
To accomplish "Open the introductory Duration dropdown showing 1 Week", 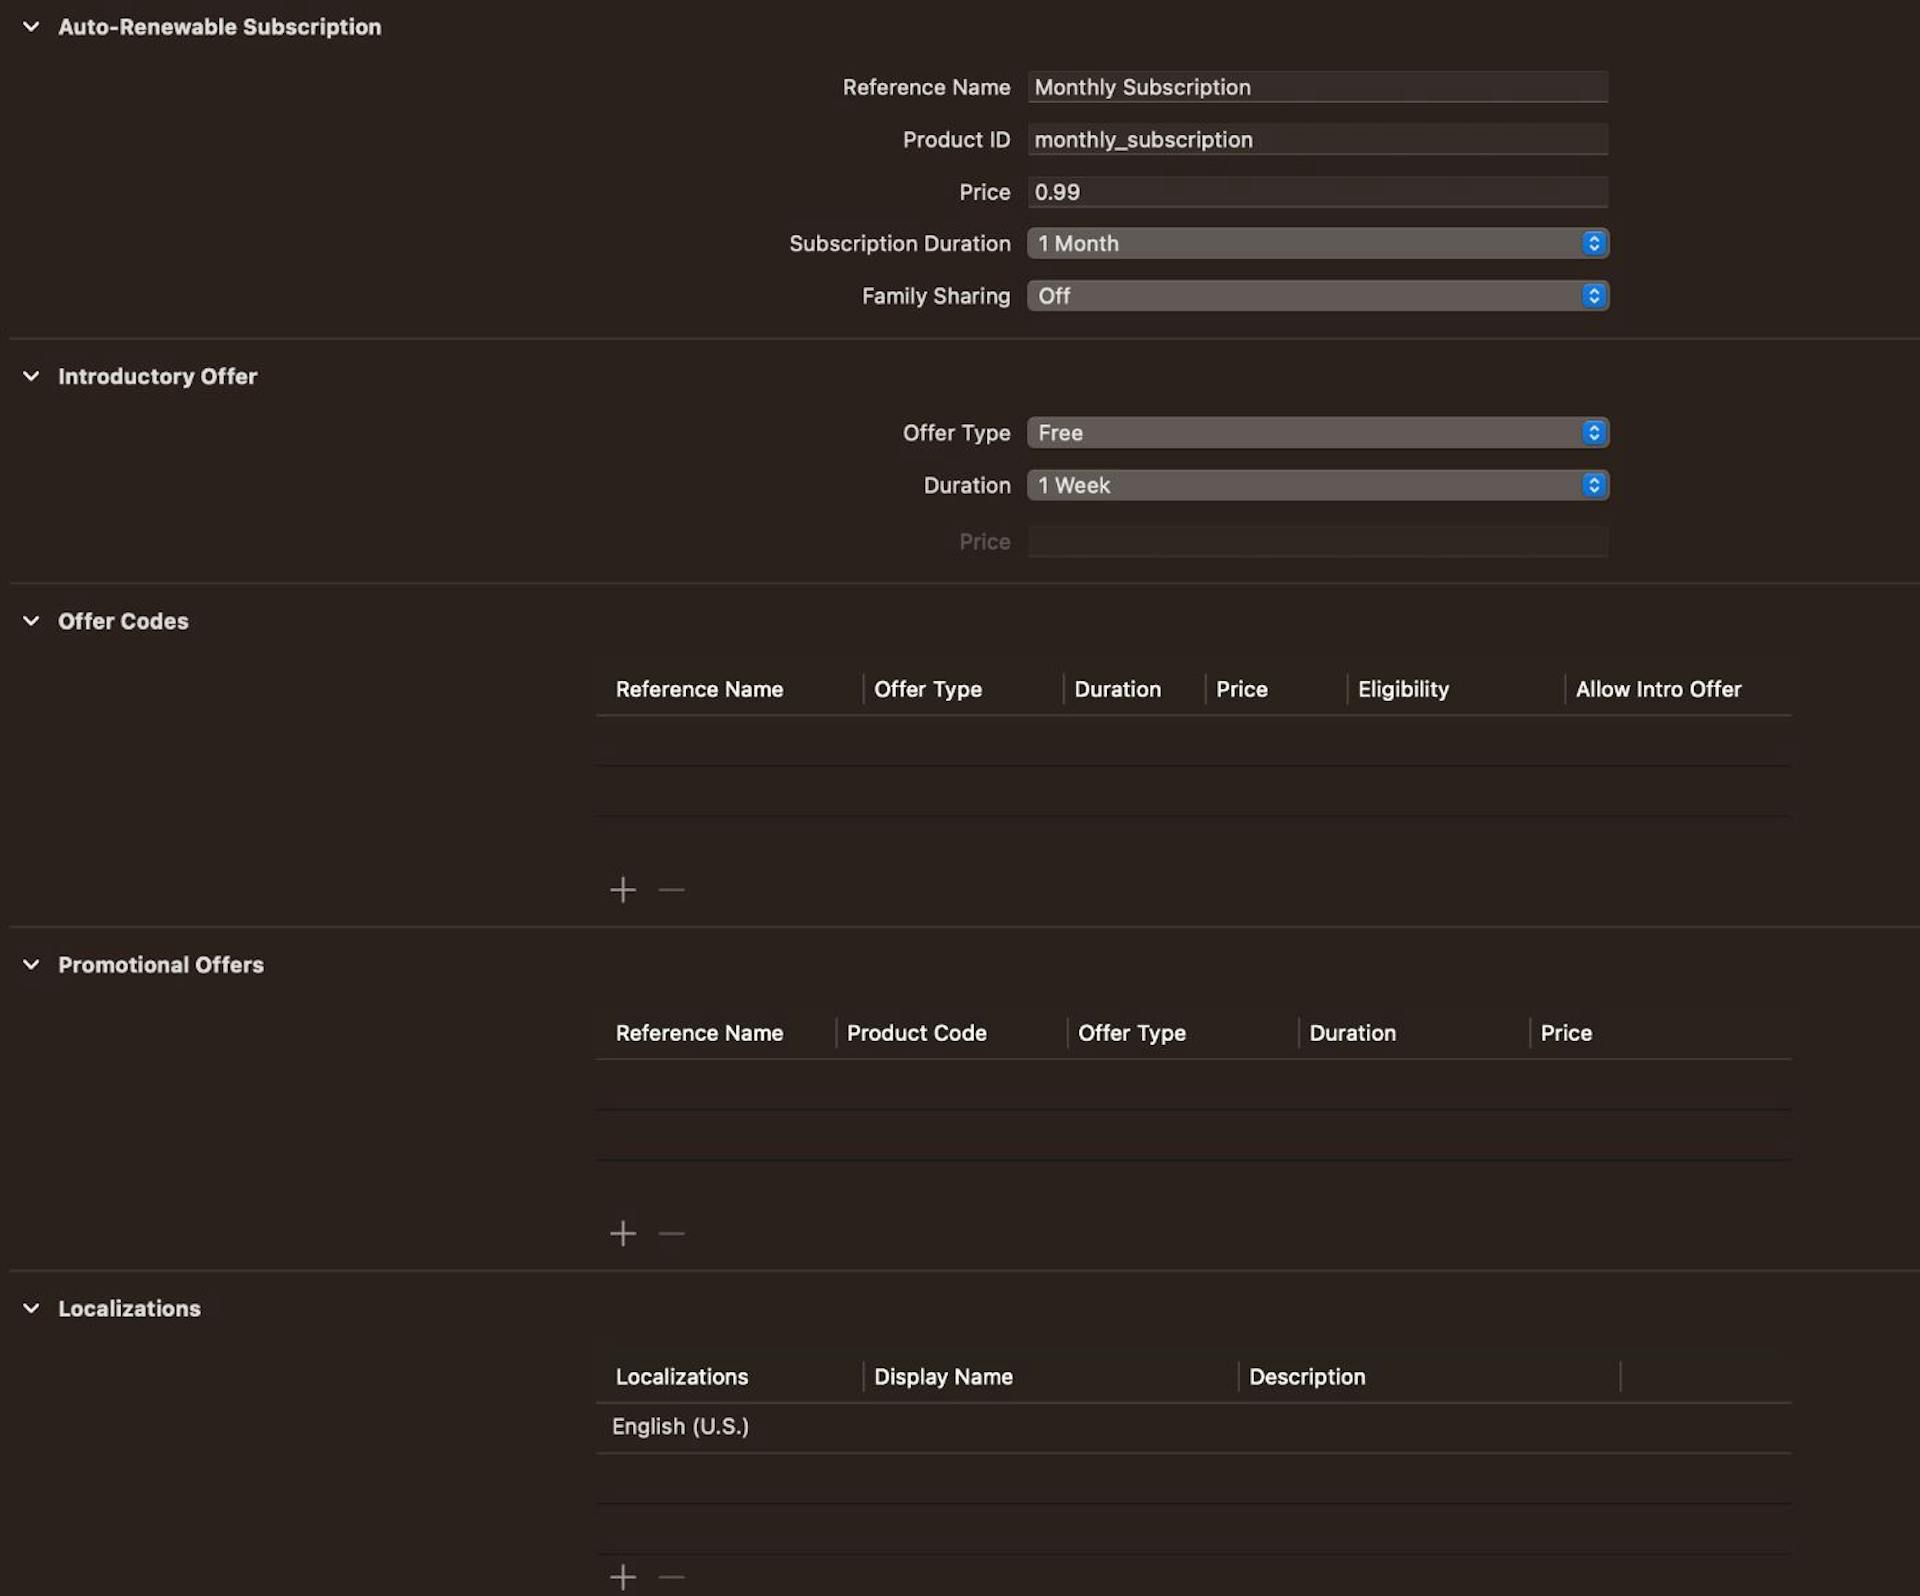I will [x=1317, y=485].
